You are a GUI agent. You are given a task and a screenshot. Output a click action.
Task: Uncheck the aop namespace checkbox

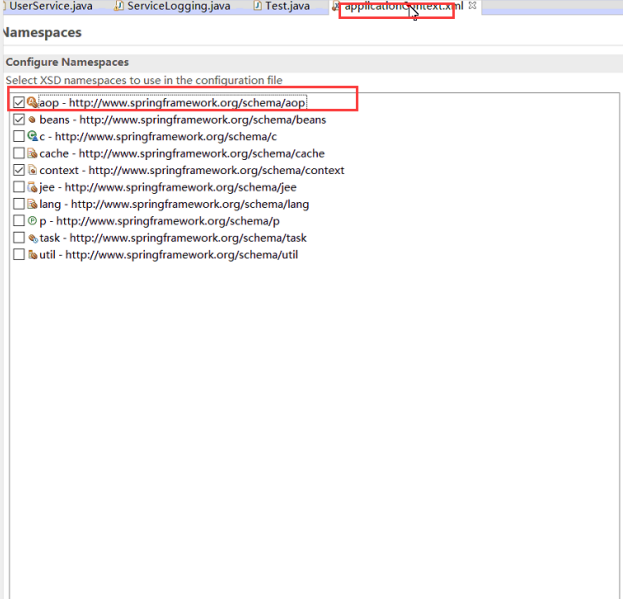pos(19,102)
